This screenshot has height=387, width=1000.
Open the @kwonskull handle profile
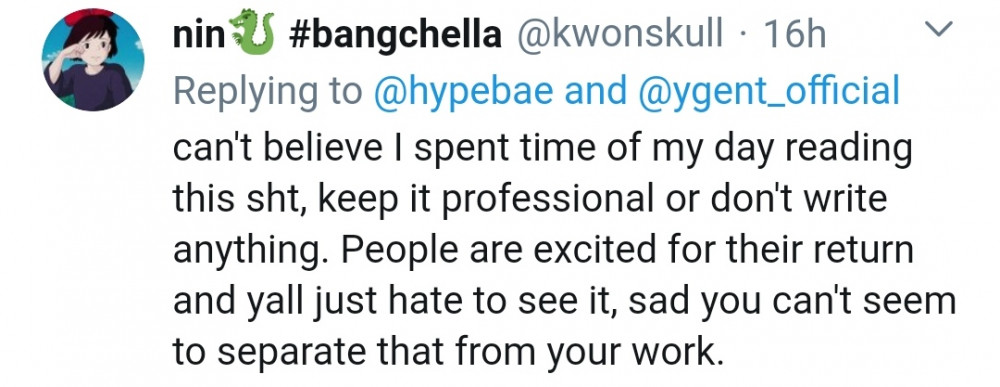618,34
